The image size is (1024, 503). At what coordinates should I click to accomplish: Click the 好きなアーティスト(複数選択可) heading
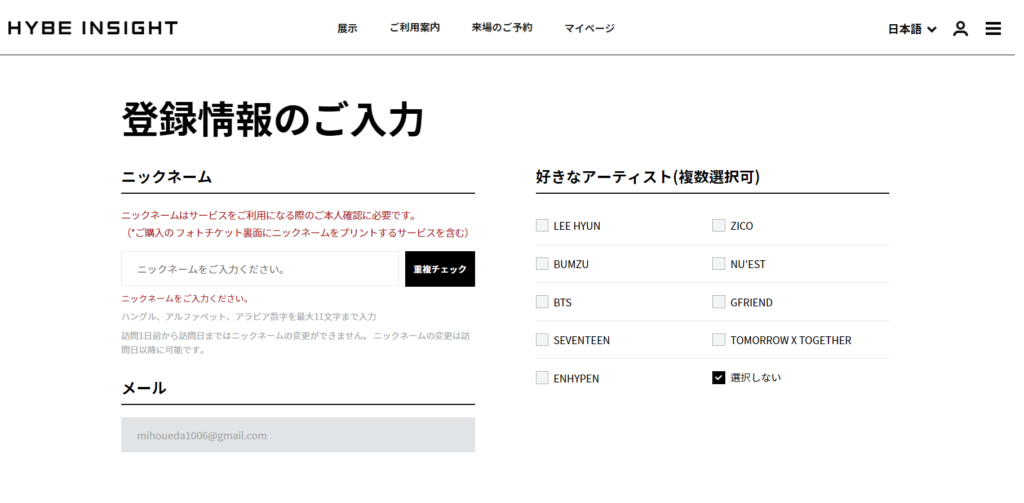[647, 177]
